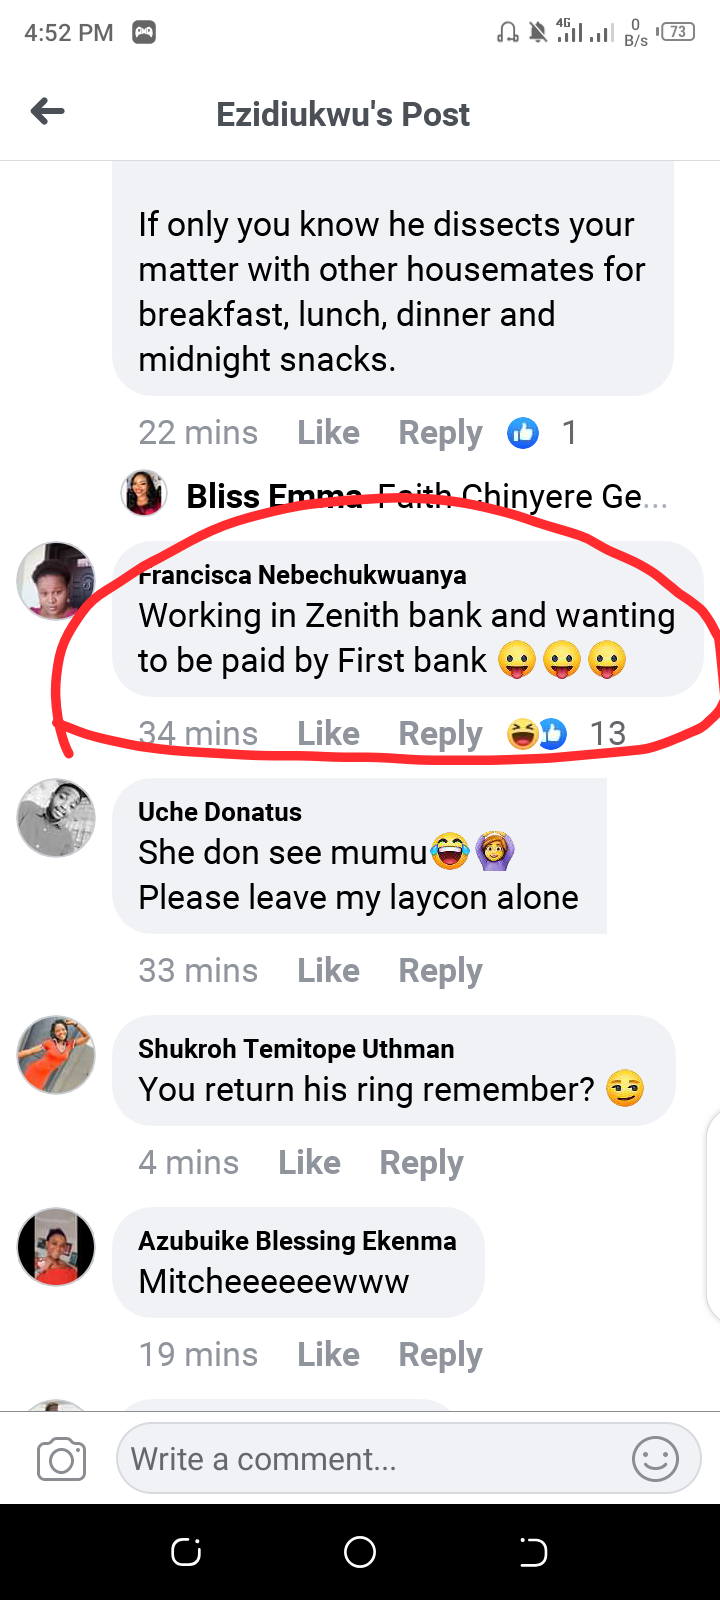
Task: Like Francisca Nebechukwuanya's comment
Action: [328, 733]
